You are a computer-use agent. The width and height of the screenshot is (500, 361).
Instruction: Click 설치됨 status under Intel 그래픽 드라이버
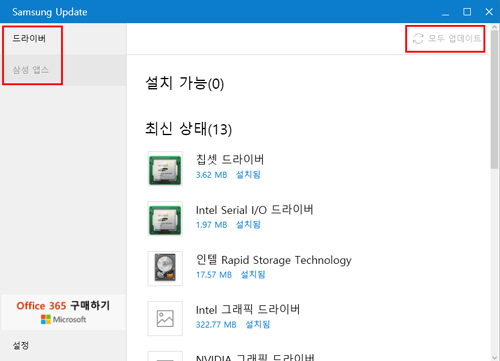[x=258, y=325]
